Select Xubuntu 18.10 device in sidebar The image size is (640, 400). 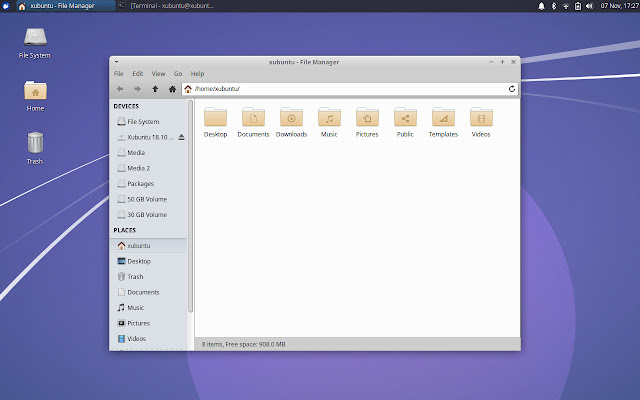(144, 137)
